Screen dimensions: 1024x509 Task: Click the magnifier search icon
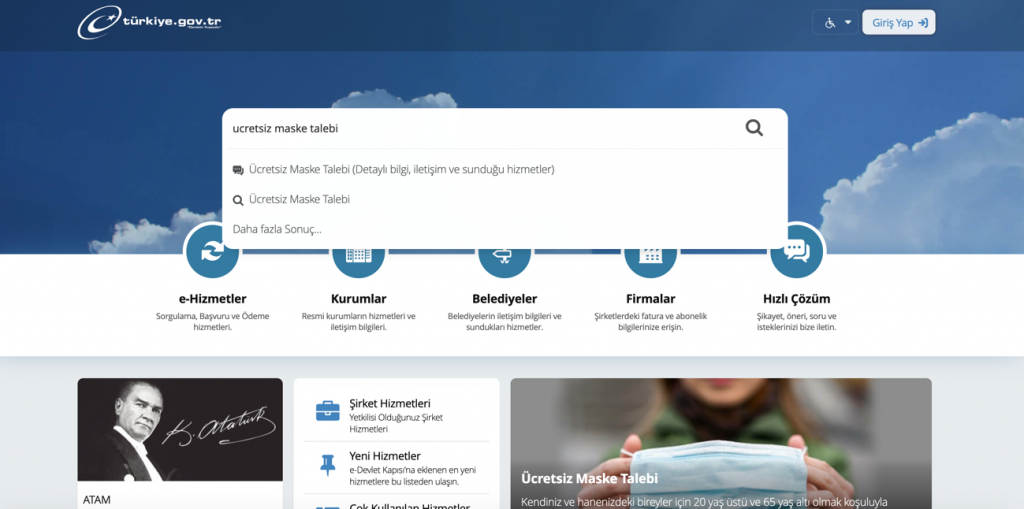pos(754,128)
